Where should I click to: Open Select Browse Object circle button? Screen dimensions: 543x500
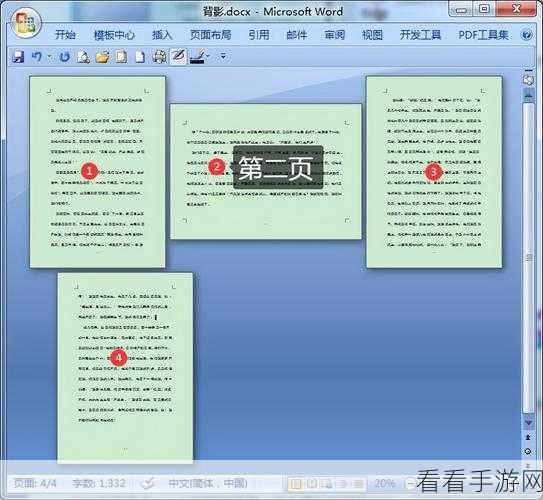point(528,451)
